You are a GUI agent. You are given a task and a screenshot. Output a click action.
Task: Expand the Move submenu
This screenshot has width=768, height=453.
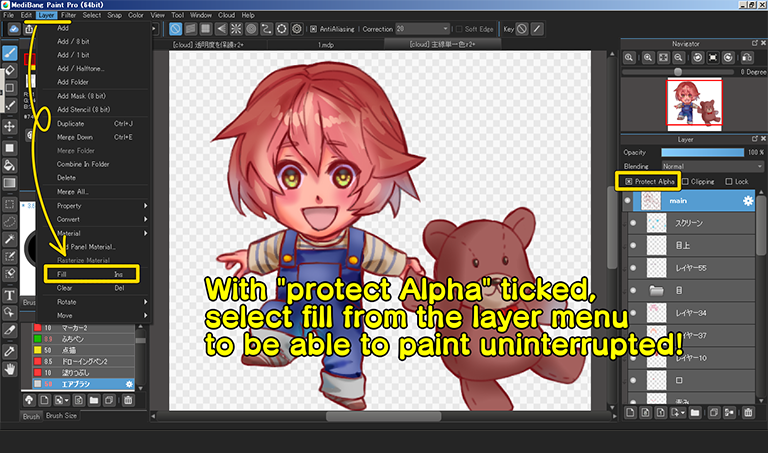coord(96,315)
